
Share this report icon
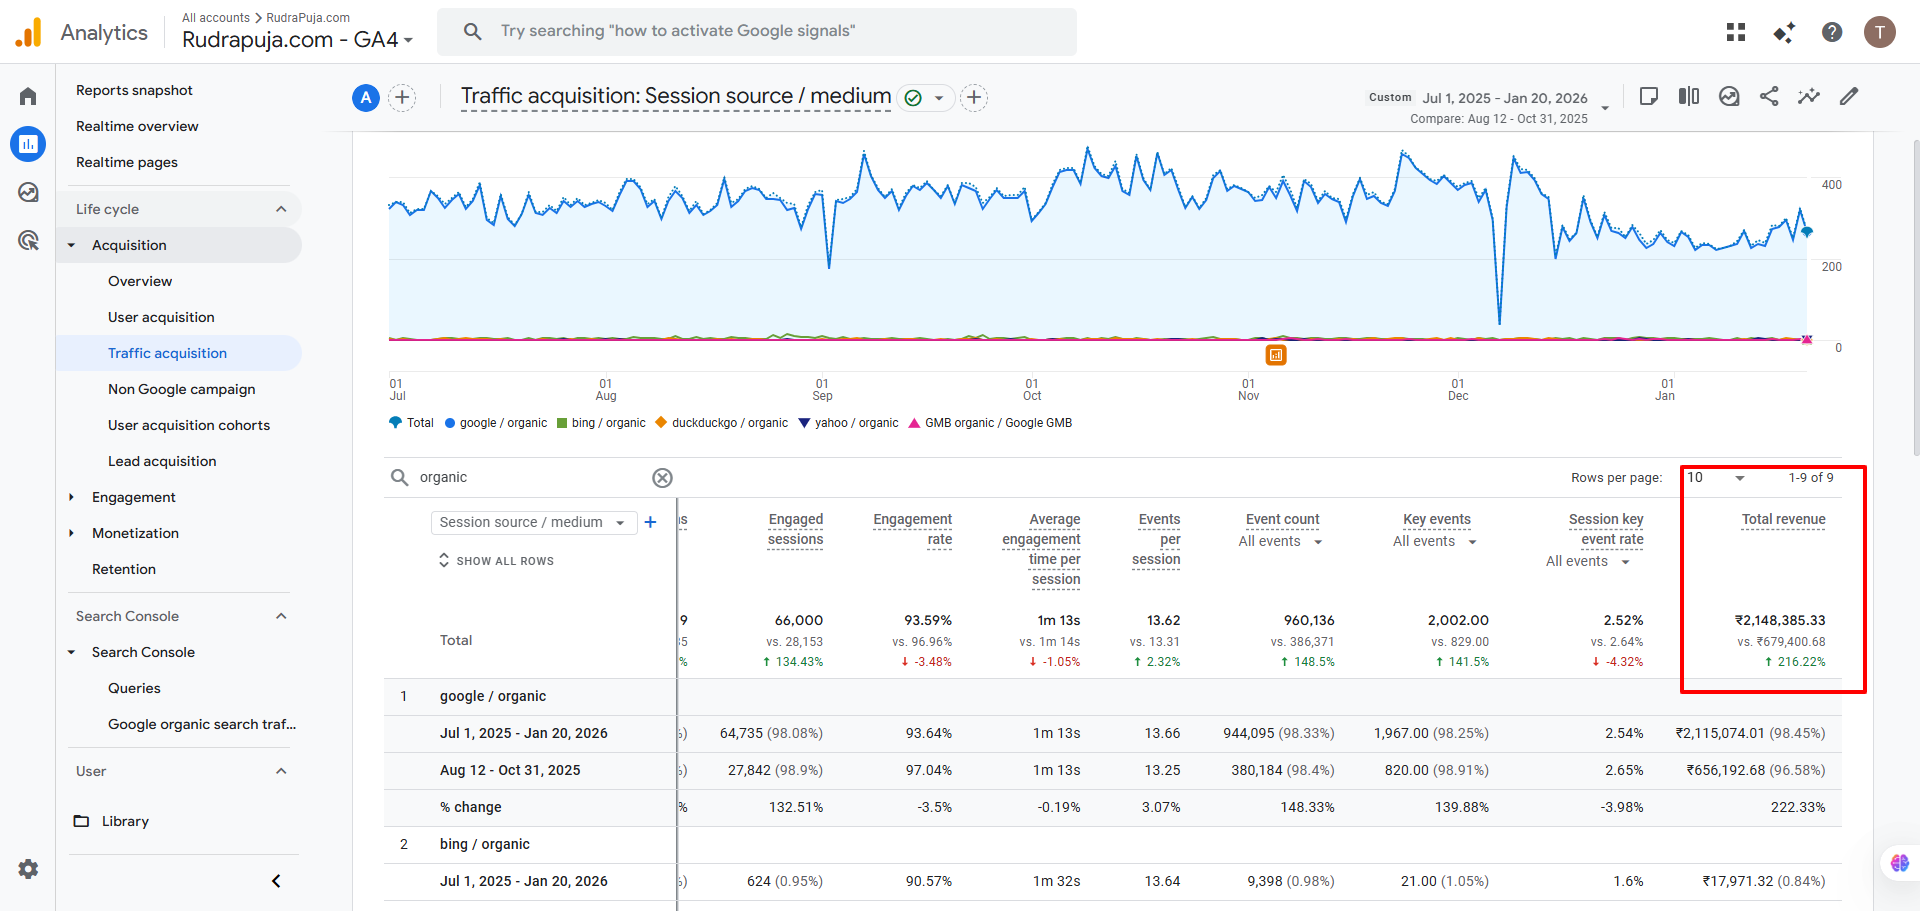[x=1769, y=96]
